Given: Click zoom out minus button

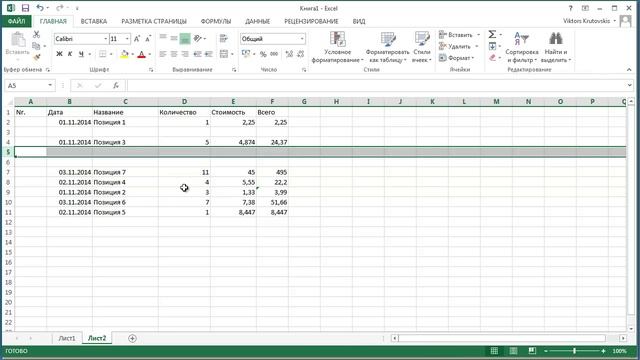Looking at the screenshot, I should pyautogui.click(x=546, y=351).
